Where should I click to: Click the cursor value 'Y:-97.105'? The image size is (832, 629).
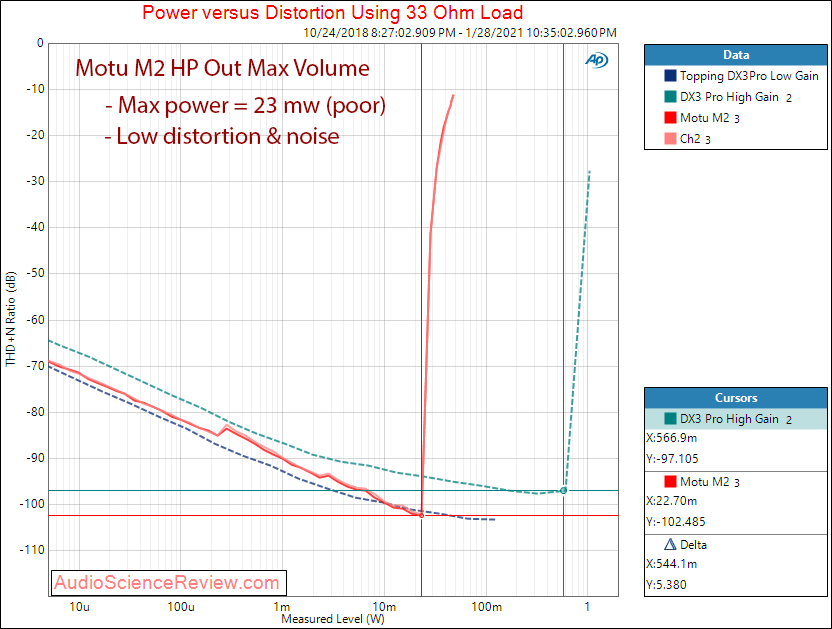pos(672,459)
